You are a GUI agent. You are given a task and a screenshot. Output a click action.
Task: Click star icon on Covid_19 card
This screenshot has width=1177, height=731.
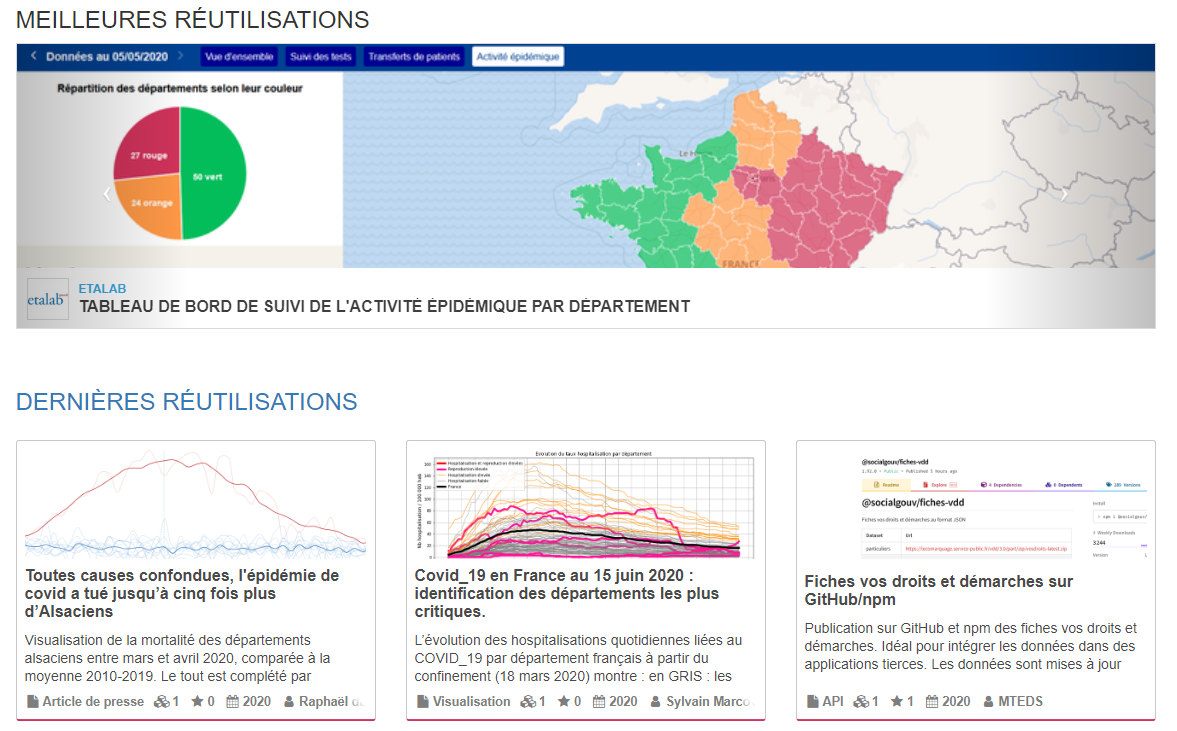[564, 702]
